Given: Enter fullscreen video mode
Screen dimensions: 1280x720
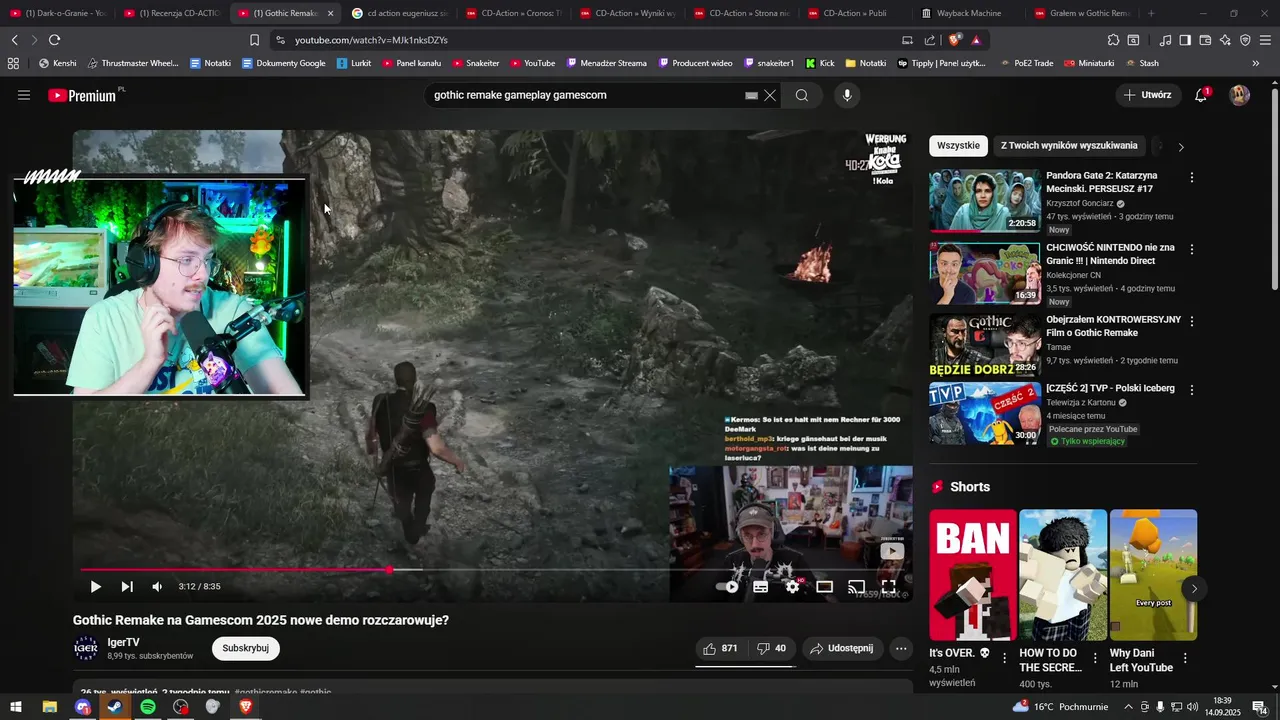Looking at the screenshot, I should tap(888, 587).
